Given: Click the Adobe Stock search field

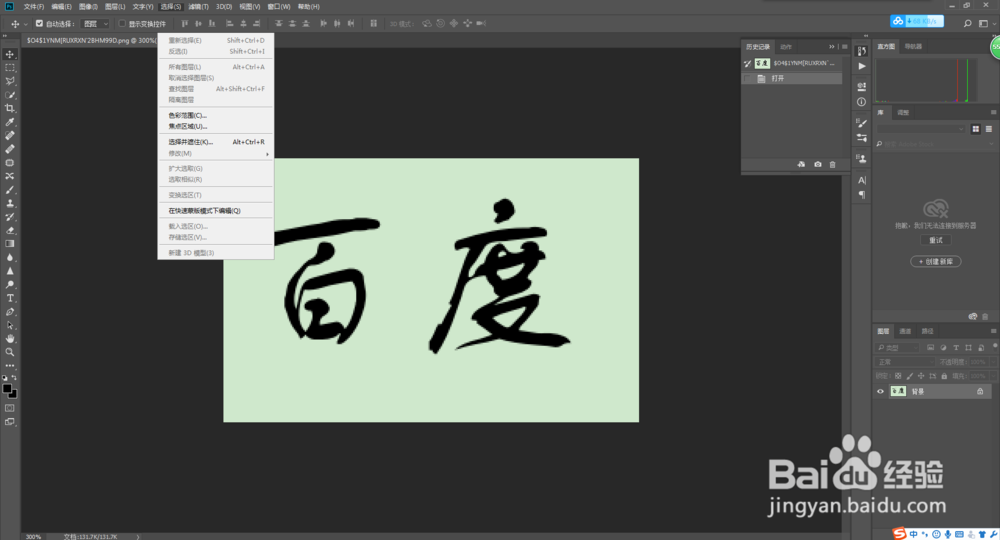Looking at the screenshot, I should tap(932, 144).
